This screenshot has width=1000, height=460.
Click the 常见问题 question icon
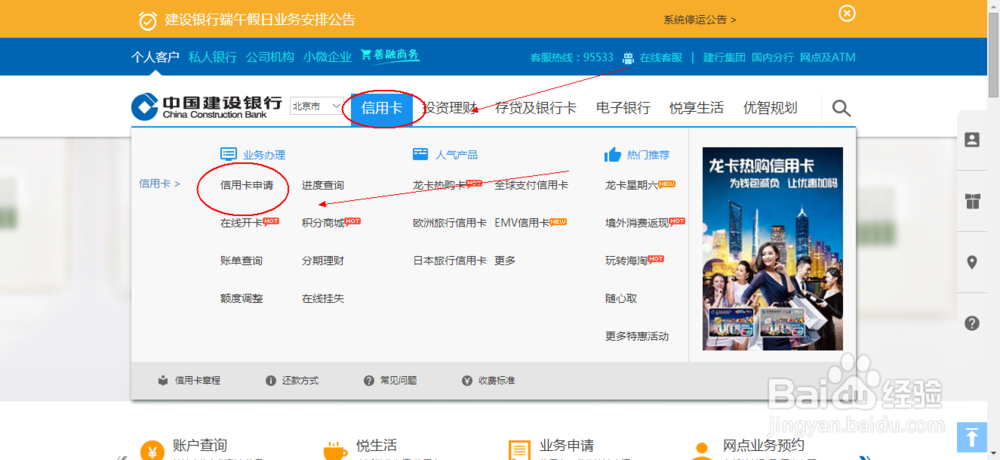(x=369, y=381)
